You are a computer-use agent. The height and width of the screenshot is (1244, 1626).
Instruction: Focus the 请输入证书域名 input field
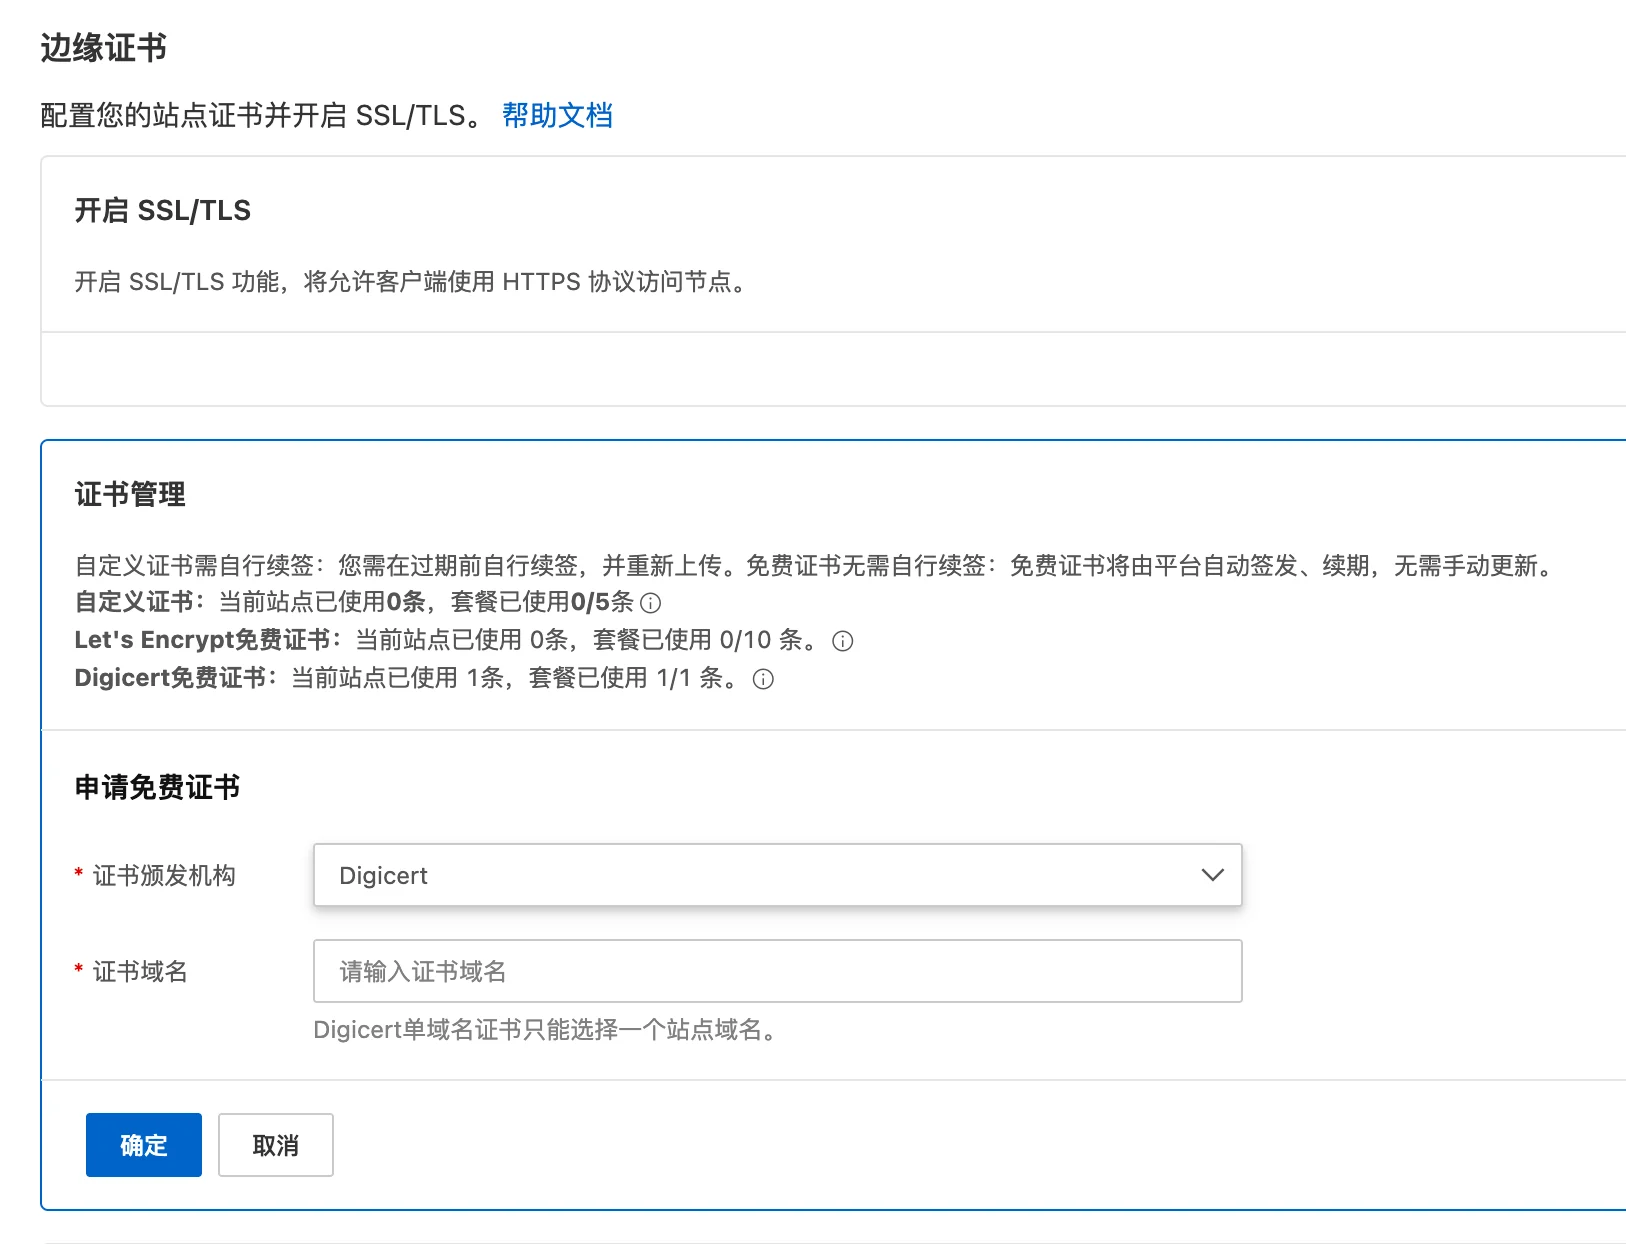[x=777, y=971]
